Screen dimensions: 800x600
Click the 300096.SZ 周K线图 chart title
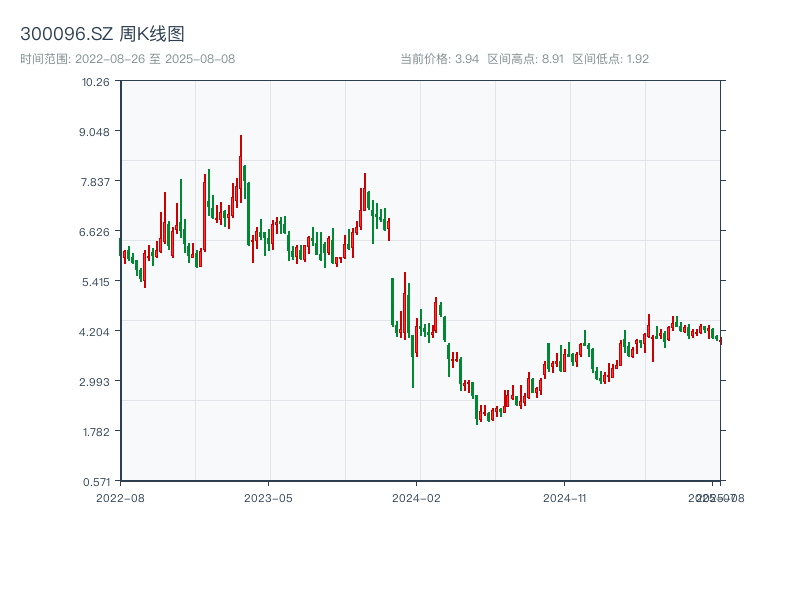click(102, 35)
